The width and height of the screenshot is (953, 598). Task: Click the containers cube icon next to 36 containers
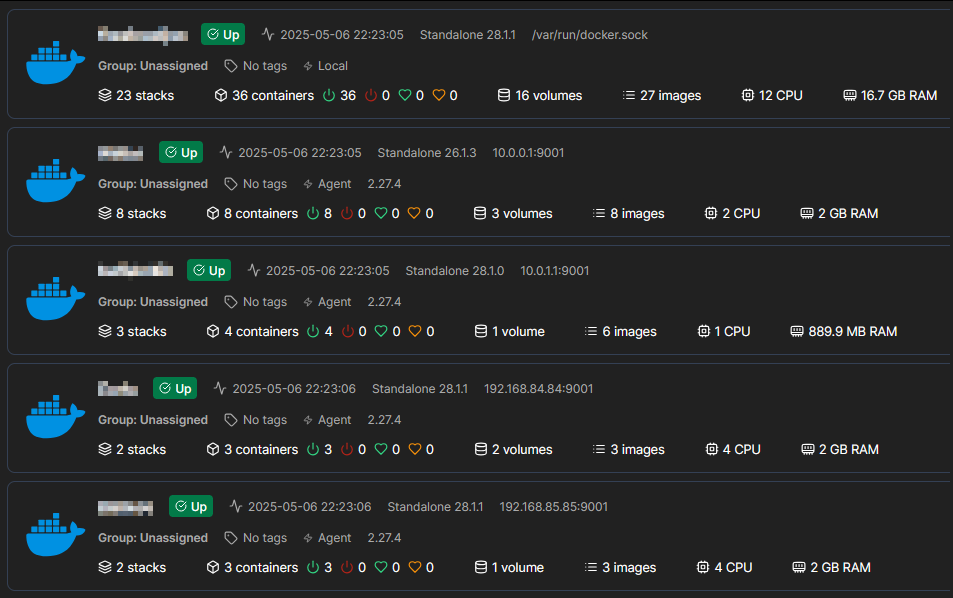coord(221,95)
